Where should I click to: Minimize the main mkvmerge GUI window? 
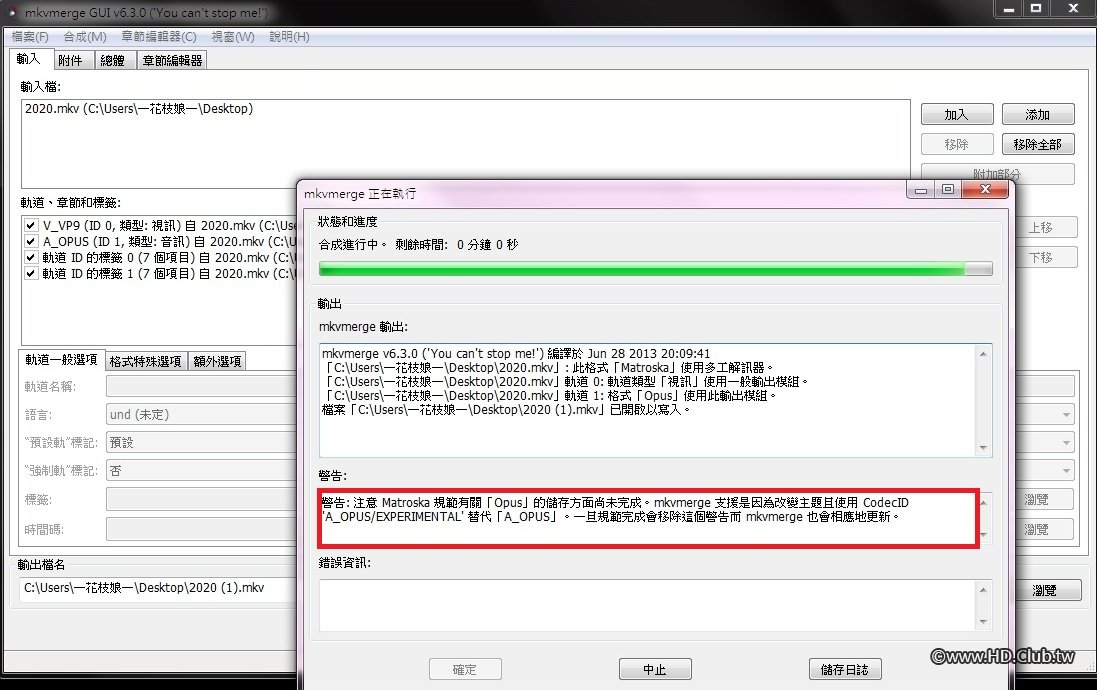(x=1009, y=9)
